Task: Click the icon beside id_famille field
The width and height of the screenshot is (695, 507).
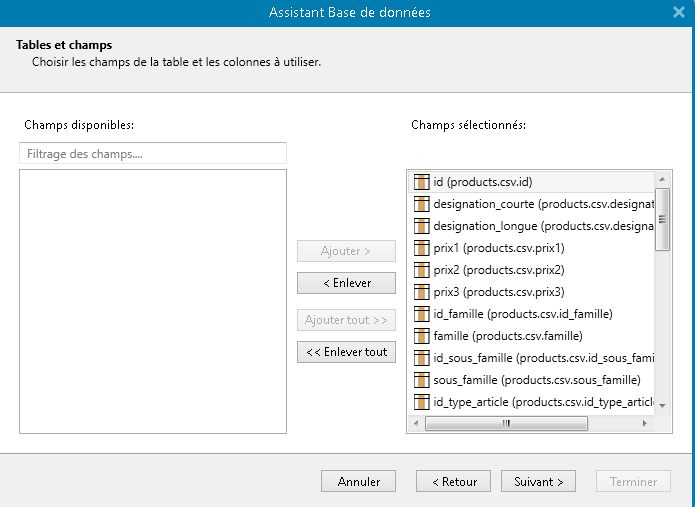Action: click(x=421, y=314)
